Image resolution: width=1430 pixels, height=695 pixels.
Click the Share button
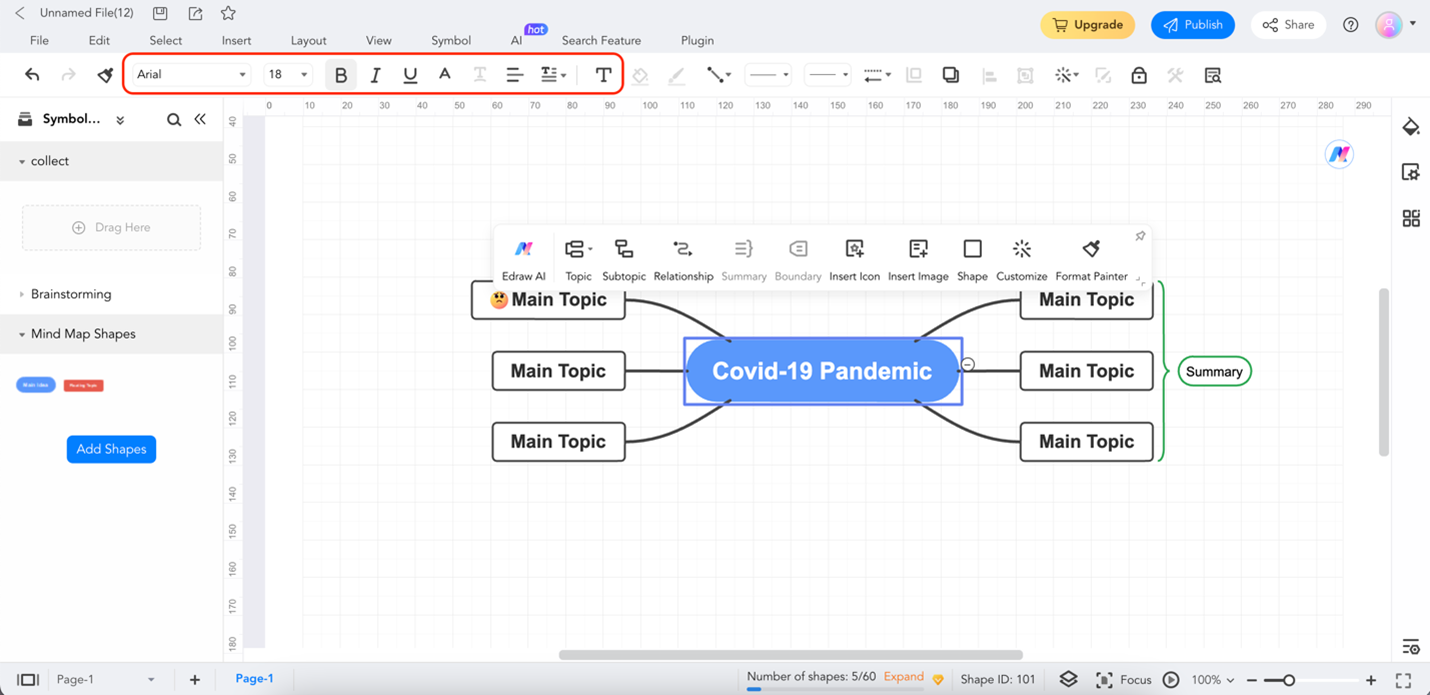tap(1288, 25)
